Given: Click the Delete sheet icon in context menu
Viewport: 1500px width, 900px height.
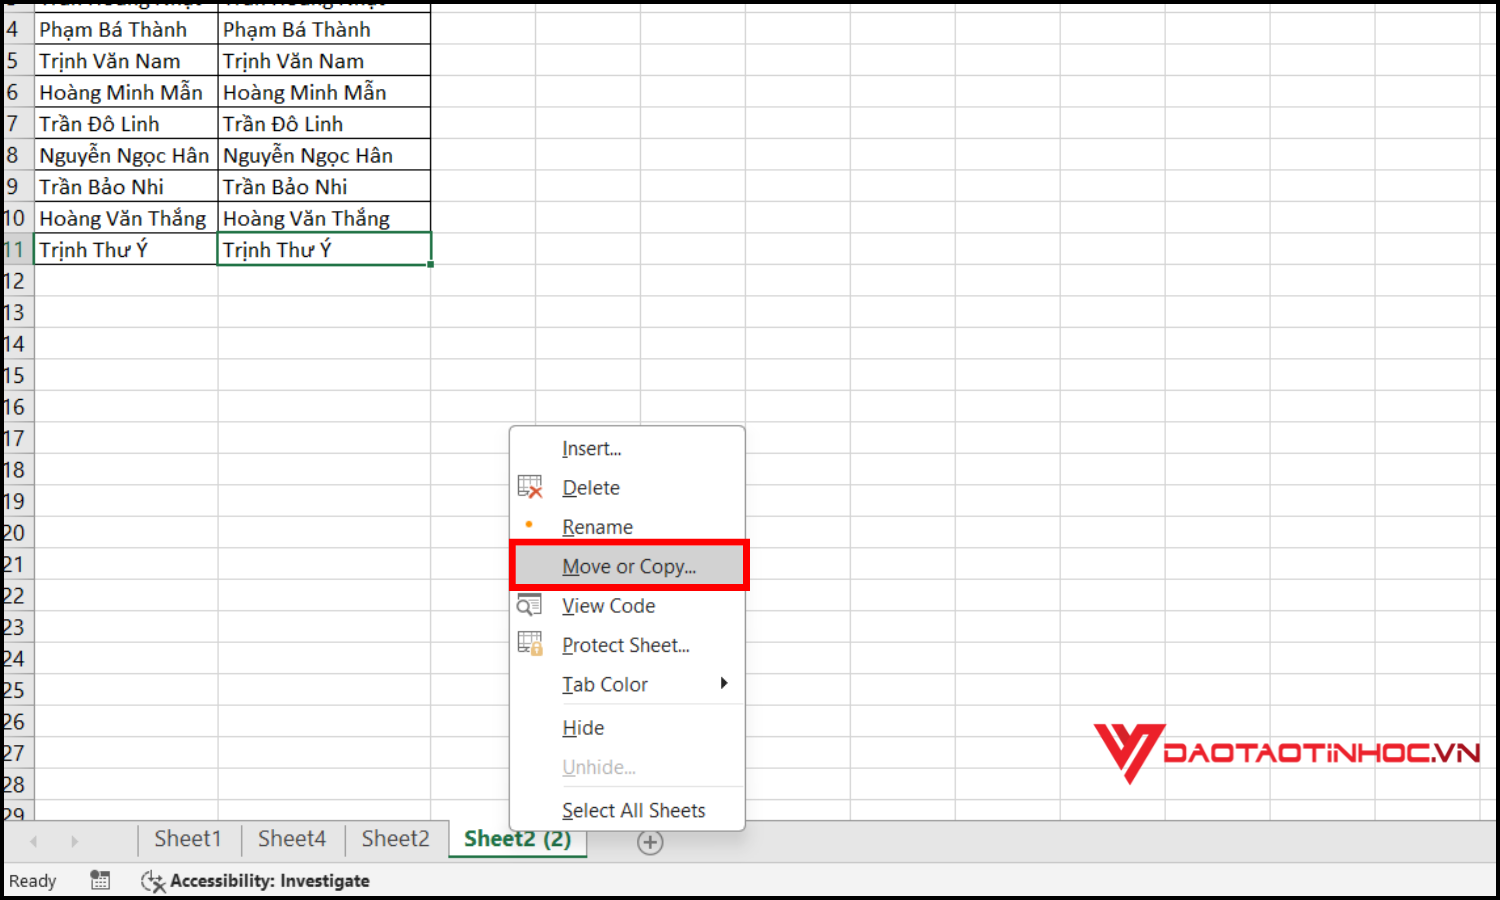Looking at the screenshot, I should pyautogui.click(x=529, y=487).
